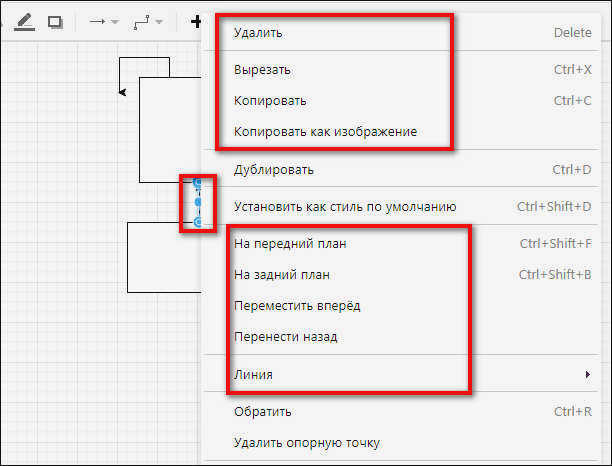612x466 pixels.
Task: Click the arrowhead on the top connector
Action: pyautogui.click(x=123, y=92)
